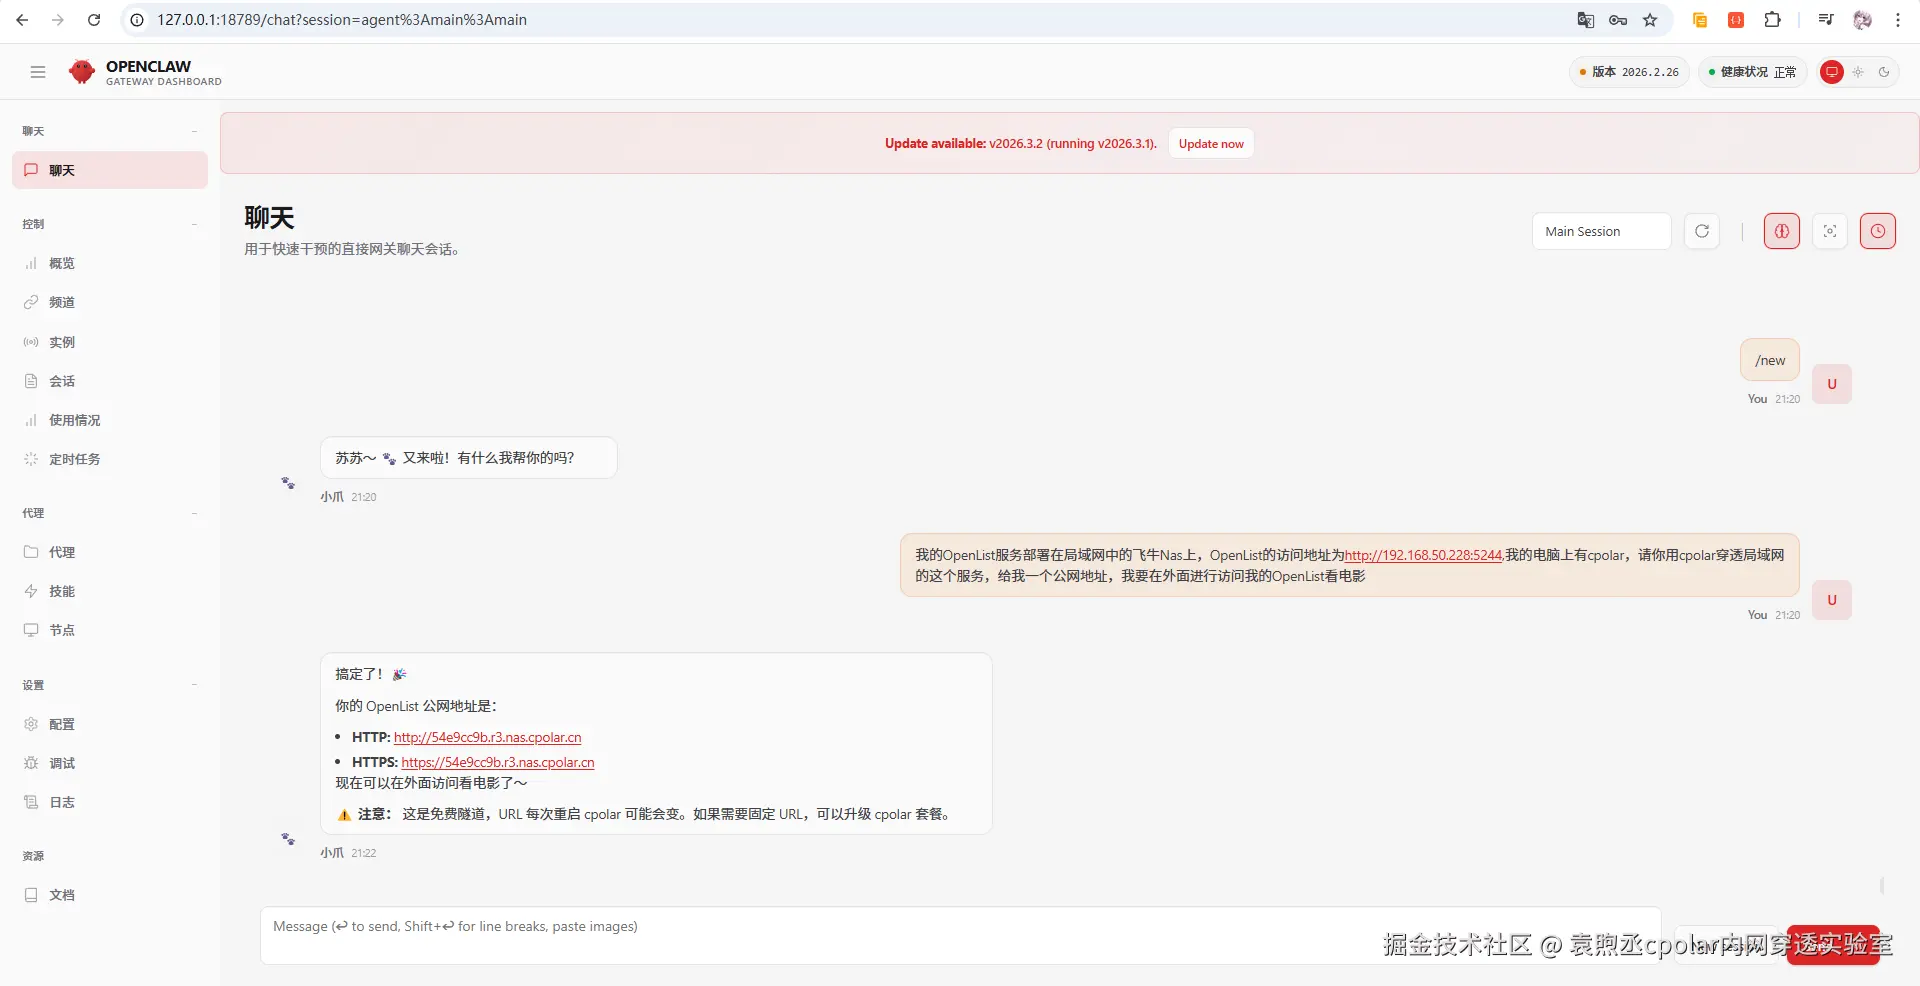This screenshot has width=1920, height=986.
Task: Click the browser address bar URL
Action: click(x=342, y=20)
